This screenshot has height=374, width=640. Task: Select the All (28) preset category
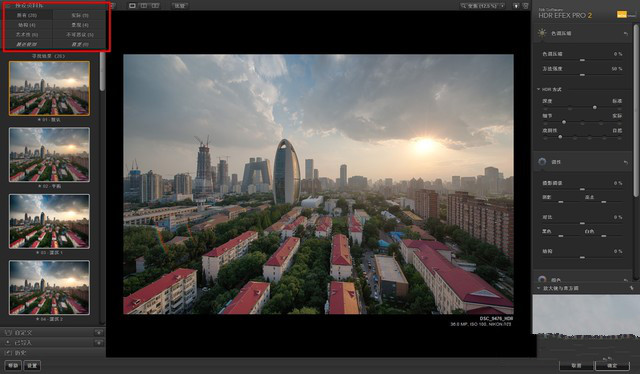(27, 15)
